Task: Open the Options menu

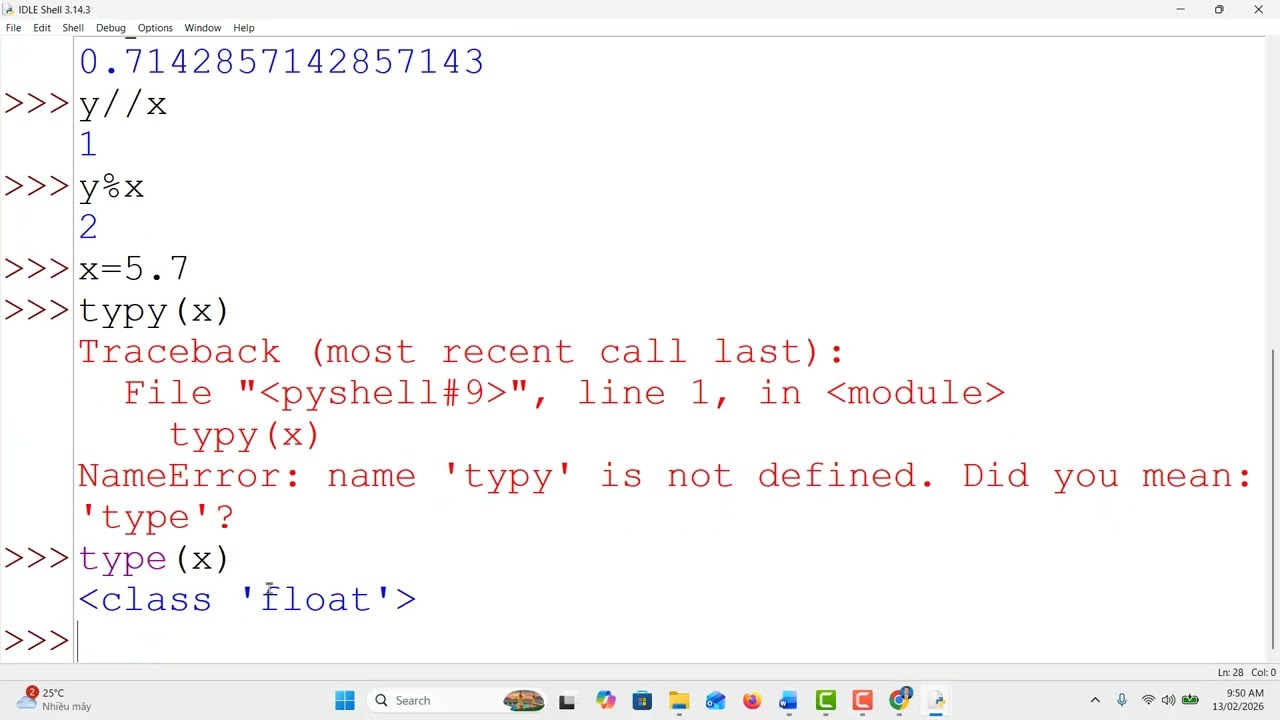Action: click(x=155, y=28)
